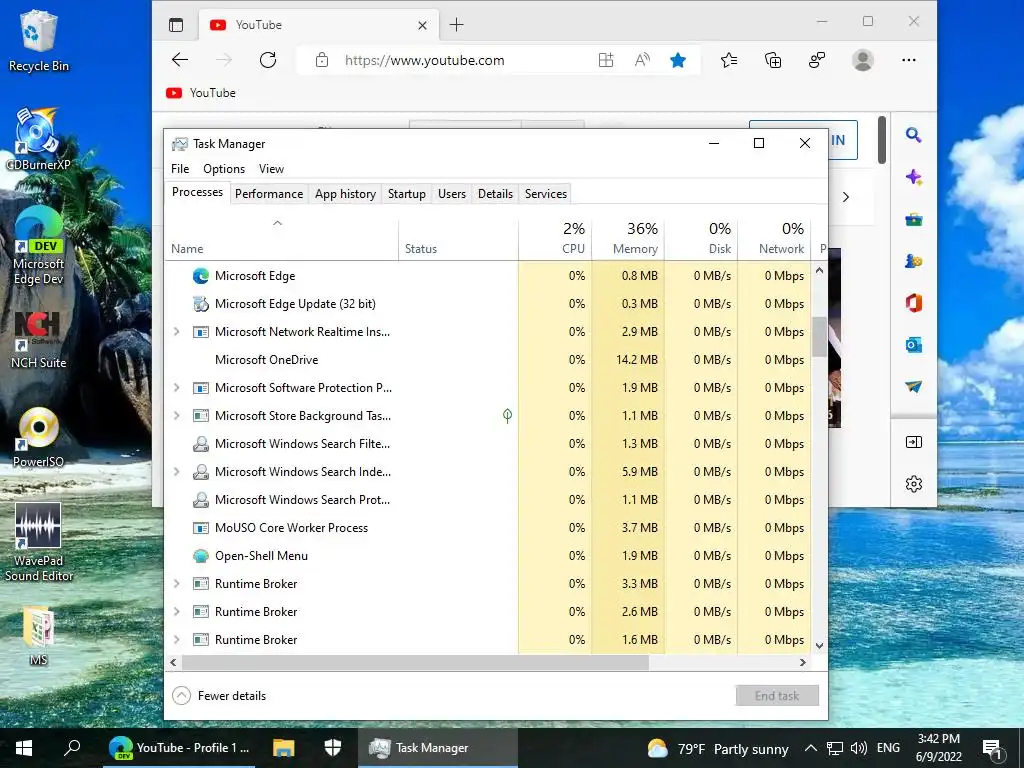
Task: Open the Outlook icon in Edge sidebar
Action: pyautogui.click(x=914, y=345)
